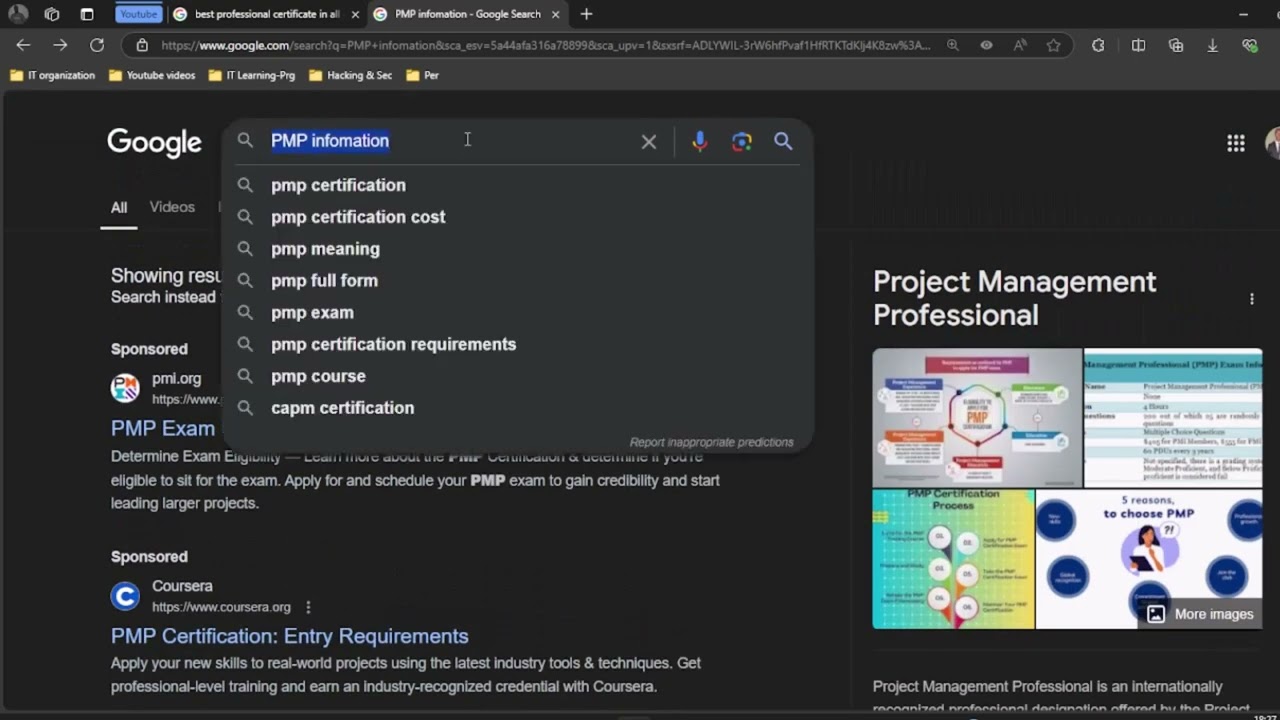Open the zoom magnifier icon in the address bar

953,45
